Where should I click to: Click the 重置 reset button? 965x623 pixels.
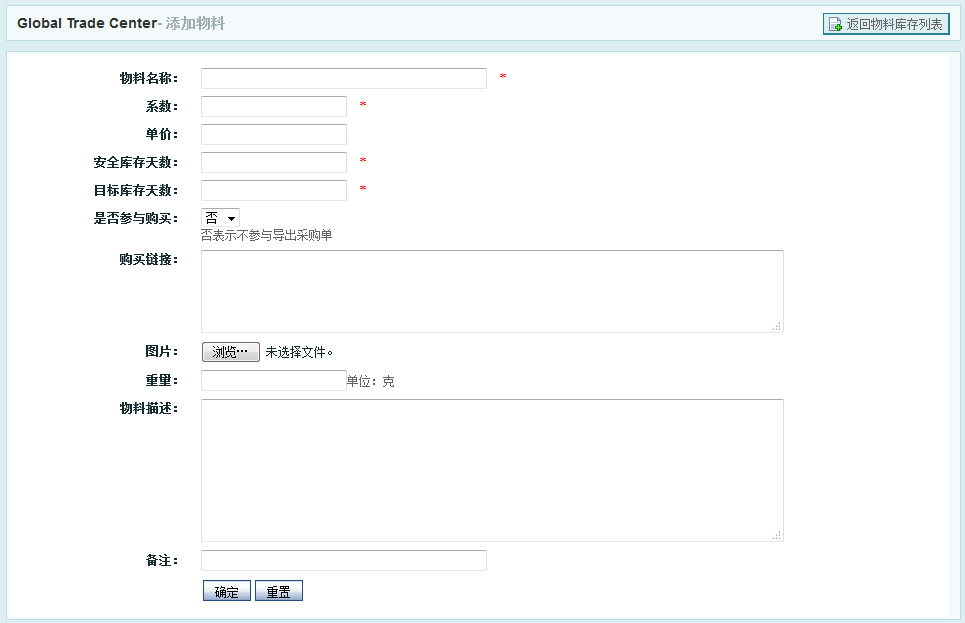coord(279,591)
